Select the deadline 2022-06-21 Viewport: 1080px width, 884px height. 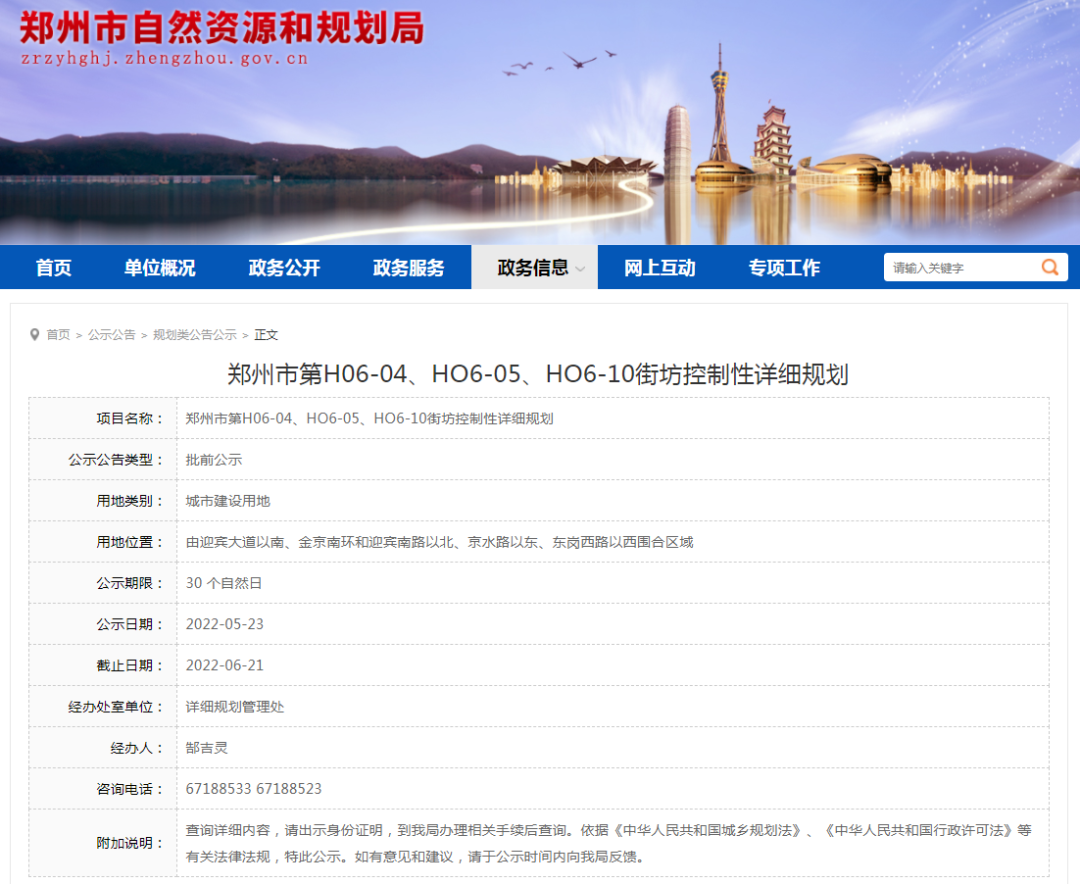click(x=225, y=666)
